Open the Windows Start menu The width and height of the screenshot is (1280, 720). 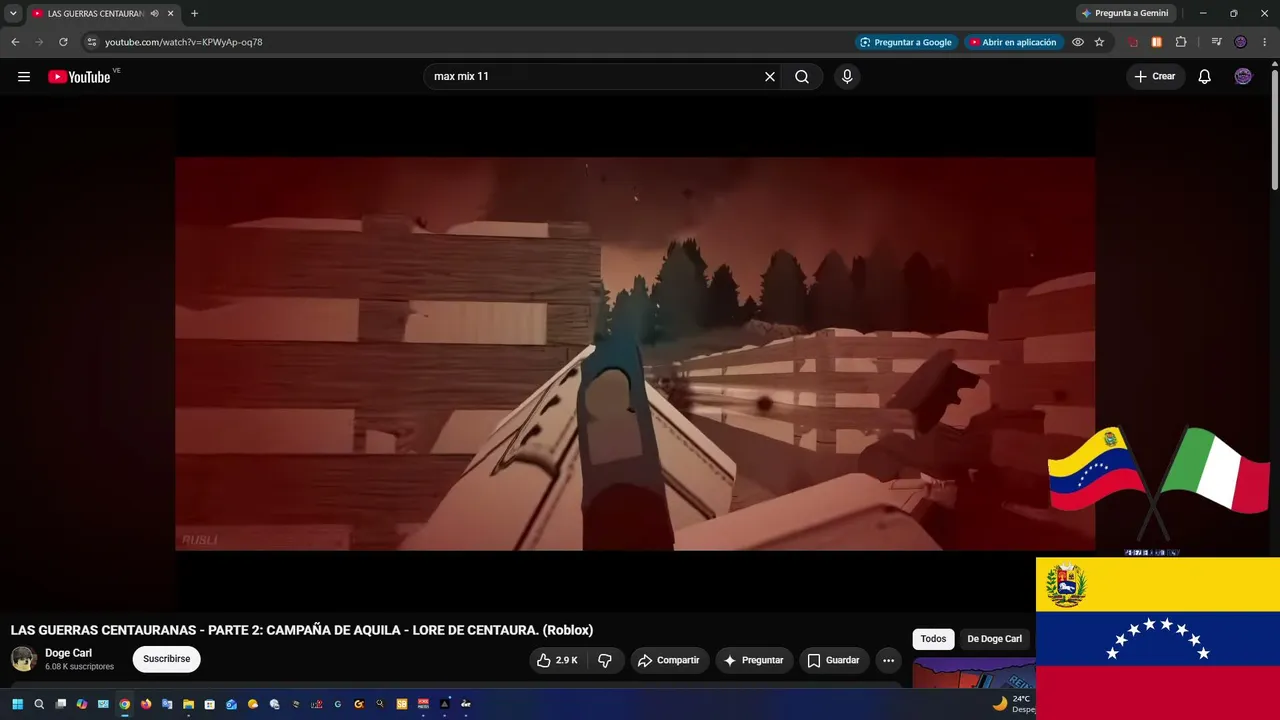(x=17, y=704)
